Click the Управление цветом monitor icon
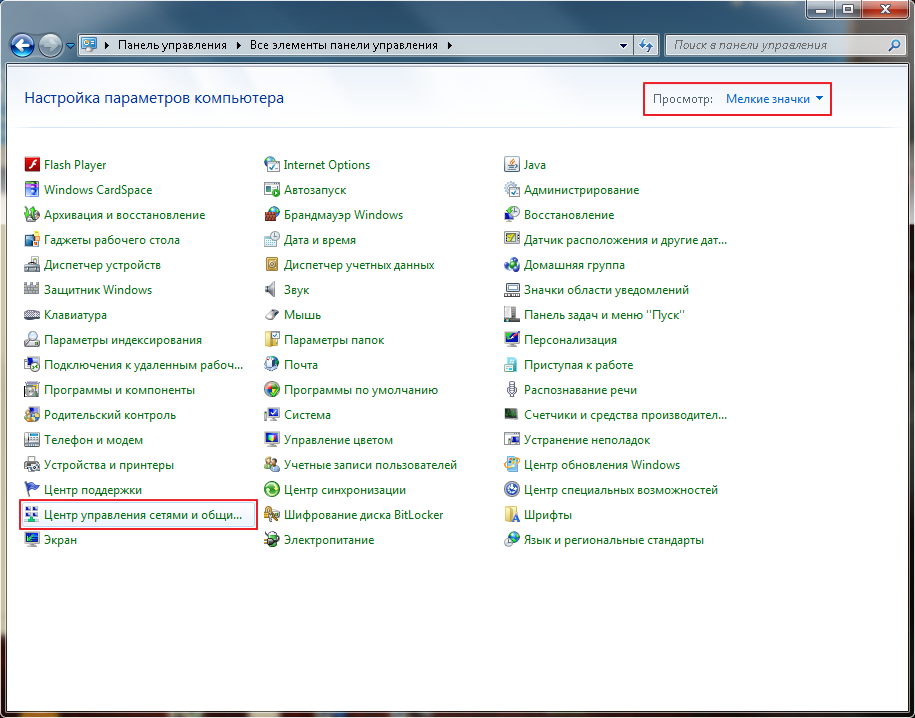 [272, 440]
